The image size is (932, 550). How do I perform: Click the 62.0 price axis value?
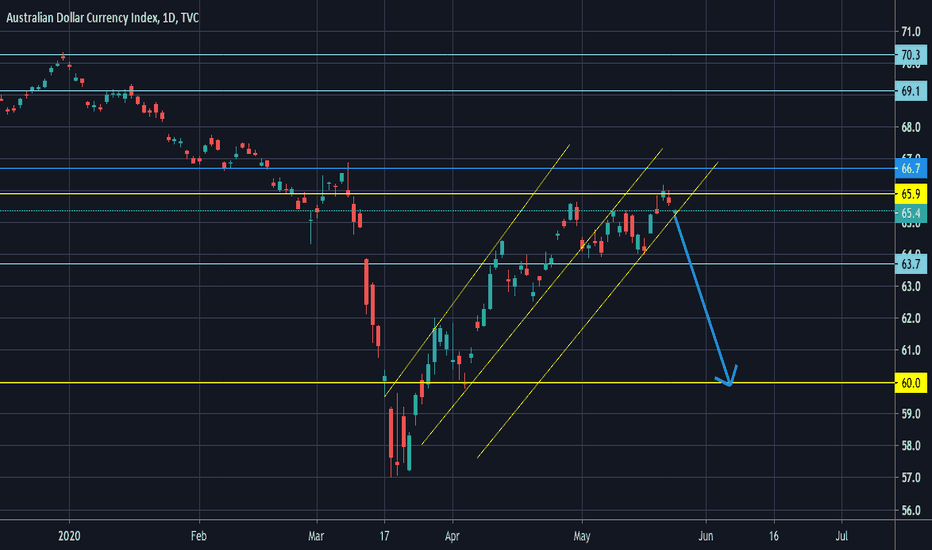coord(911,319)
